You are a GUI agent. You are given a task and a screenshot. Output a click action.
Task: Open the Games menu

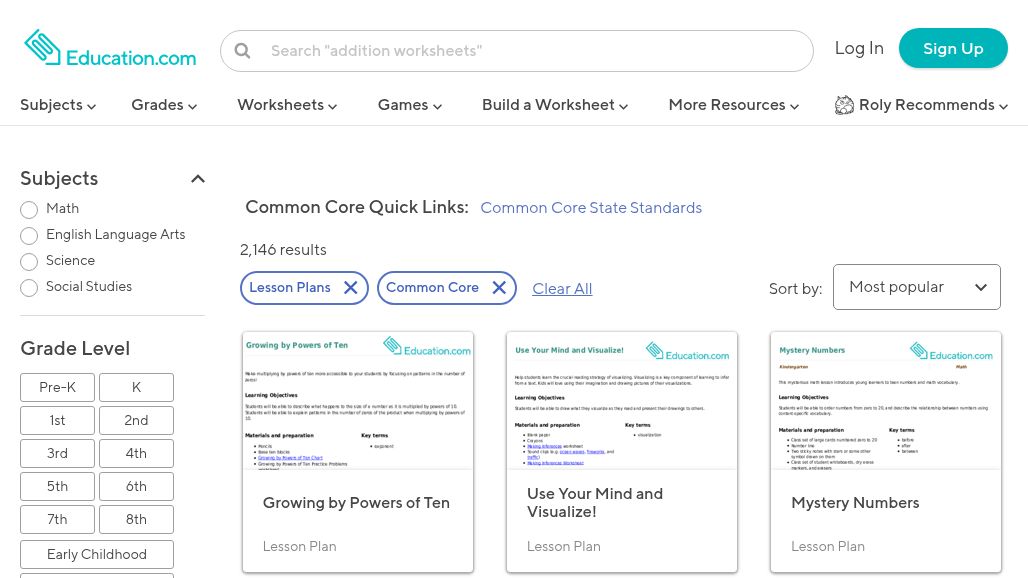click(409, 105)
